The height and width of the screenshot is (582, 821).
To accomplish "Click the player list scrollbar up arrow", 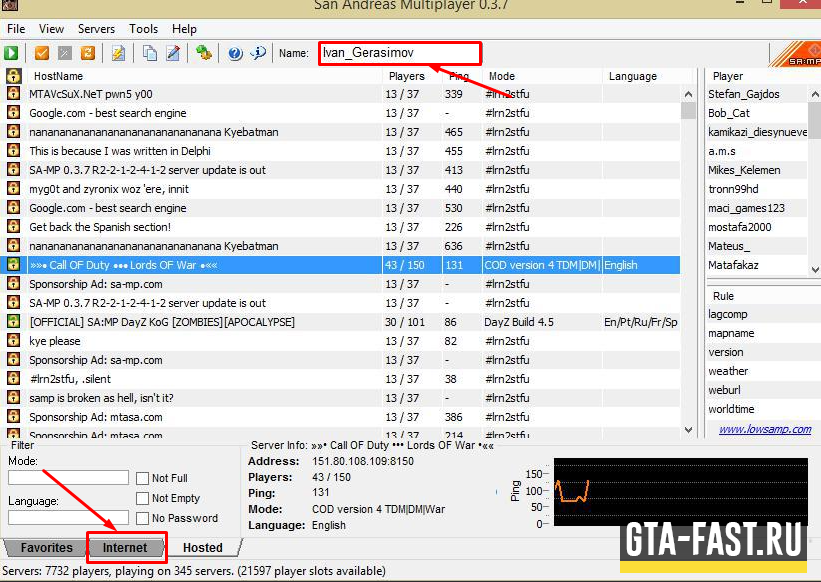I will 815,94.
